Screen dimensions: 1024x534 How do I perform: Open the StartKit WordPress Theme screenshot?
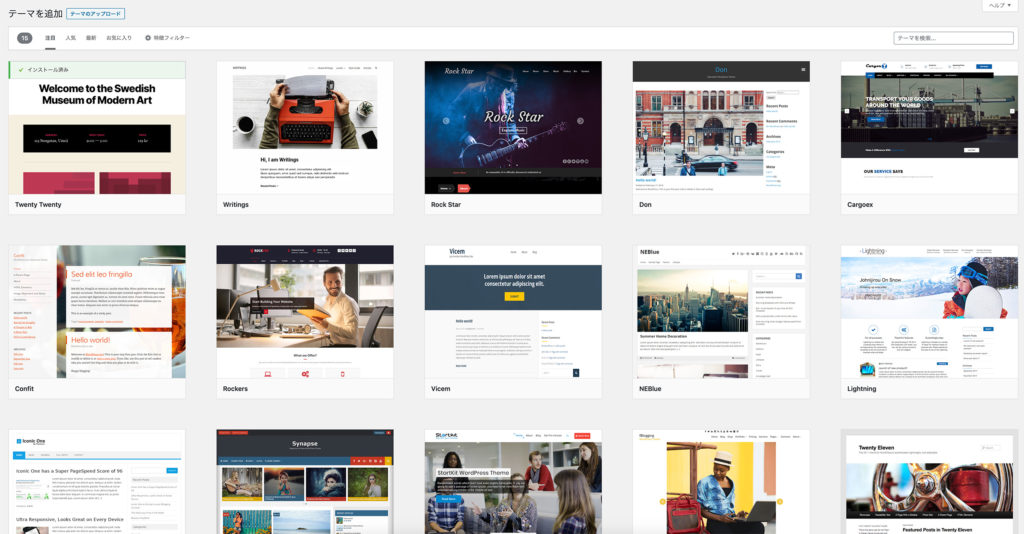click(513, 482)
